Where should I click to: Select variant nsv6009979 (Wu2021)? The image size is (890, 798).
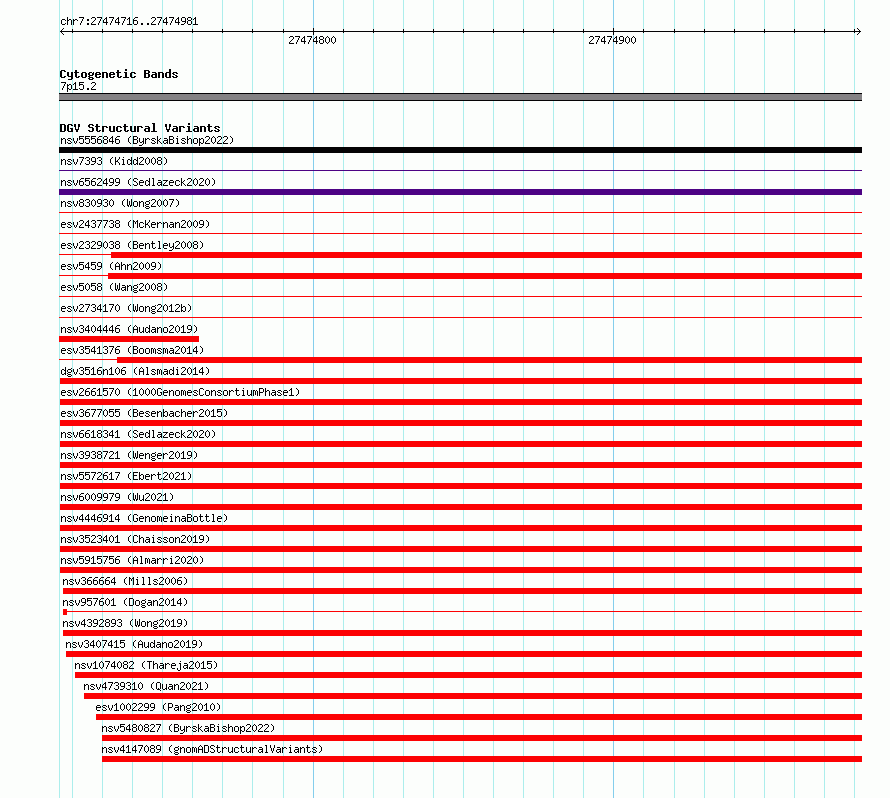point(117,497)
